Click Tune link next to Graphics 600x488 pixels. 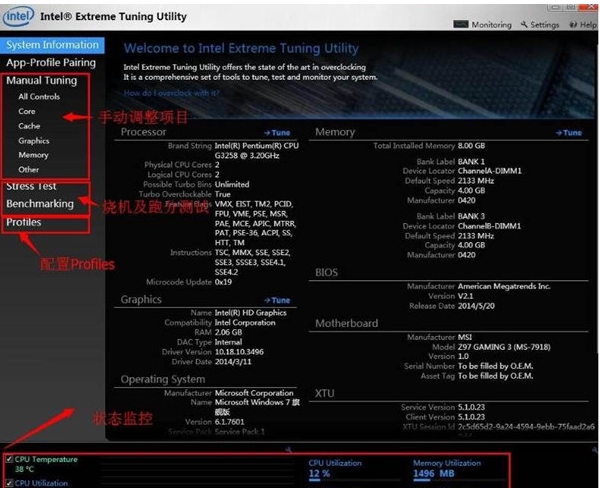[x=277, y=300]
